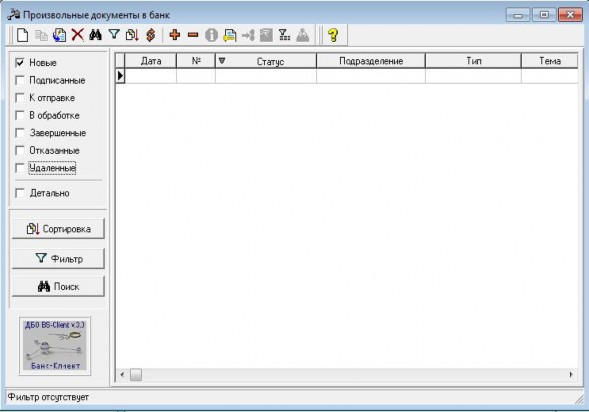Open help with yellow question mark icon
This screenshot has height=412, width=589.
[333, 35]
